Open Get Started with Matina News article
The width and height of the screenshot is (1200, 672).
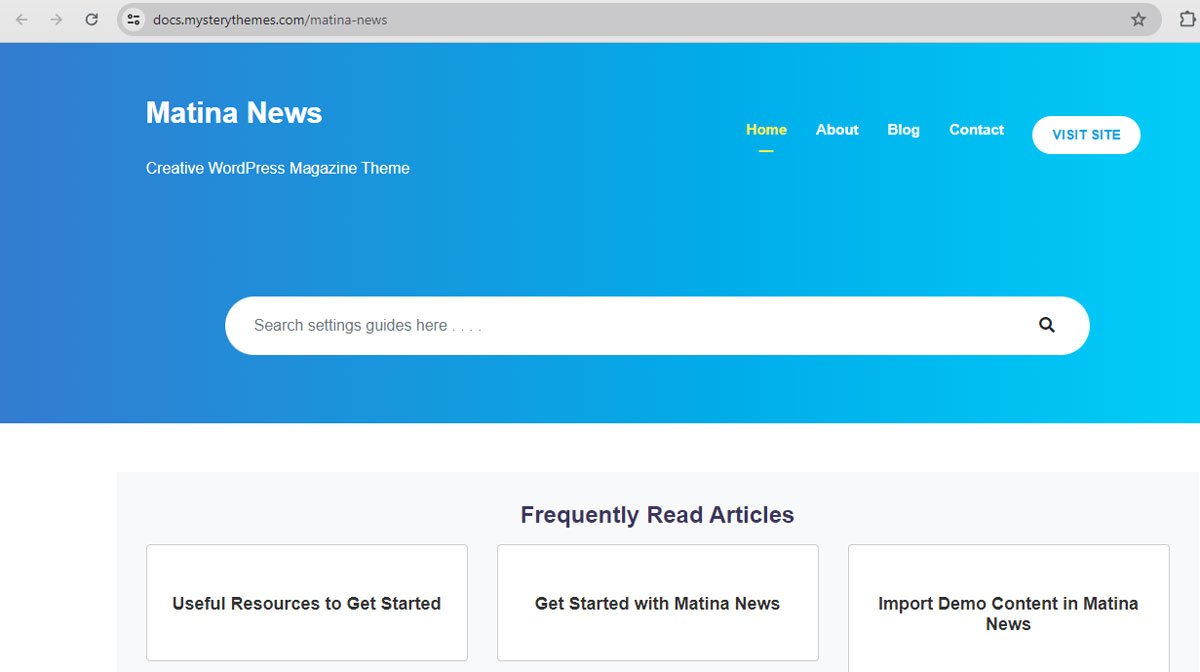[657, 603]
